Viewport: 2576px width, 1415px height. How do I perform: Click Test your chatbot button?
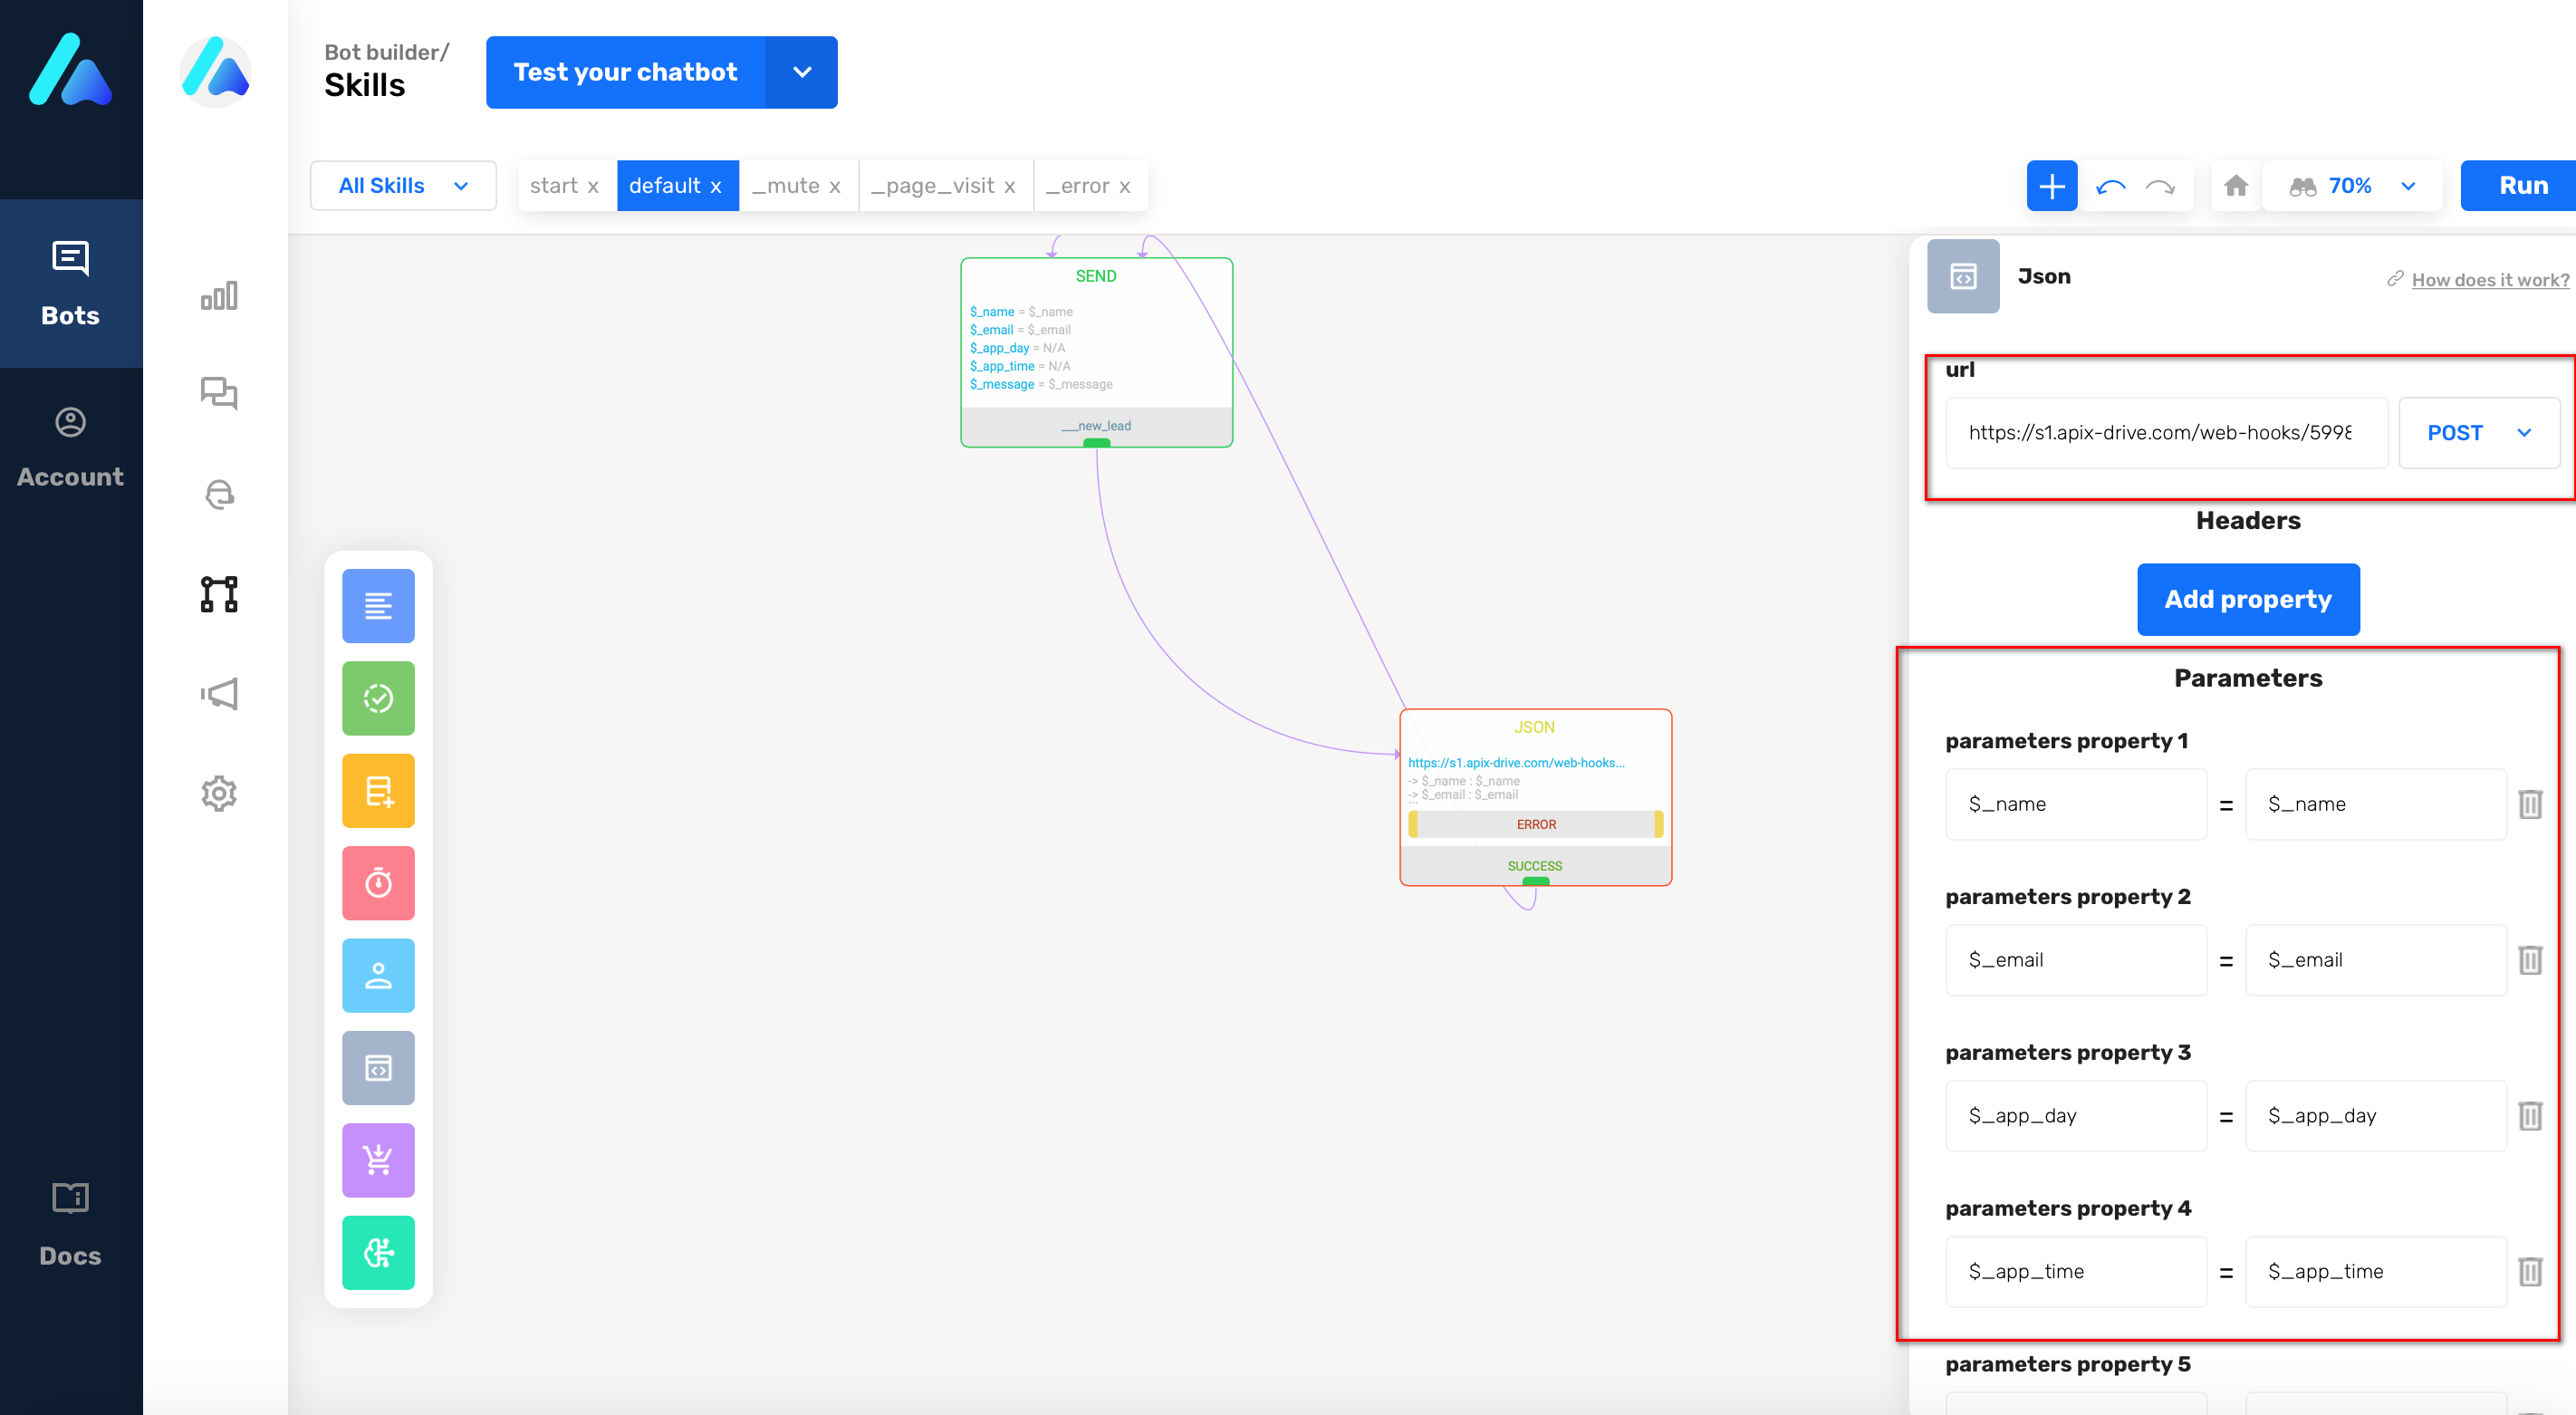pos(625,72)
